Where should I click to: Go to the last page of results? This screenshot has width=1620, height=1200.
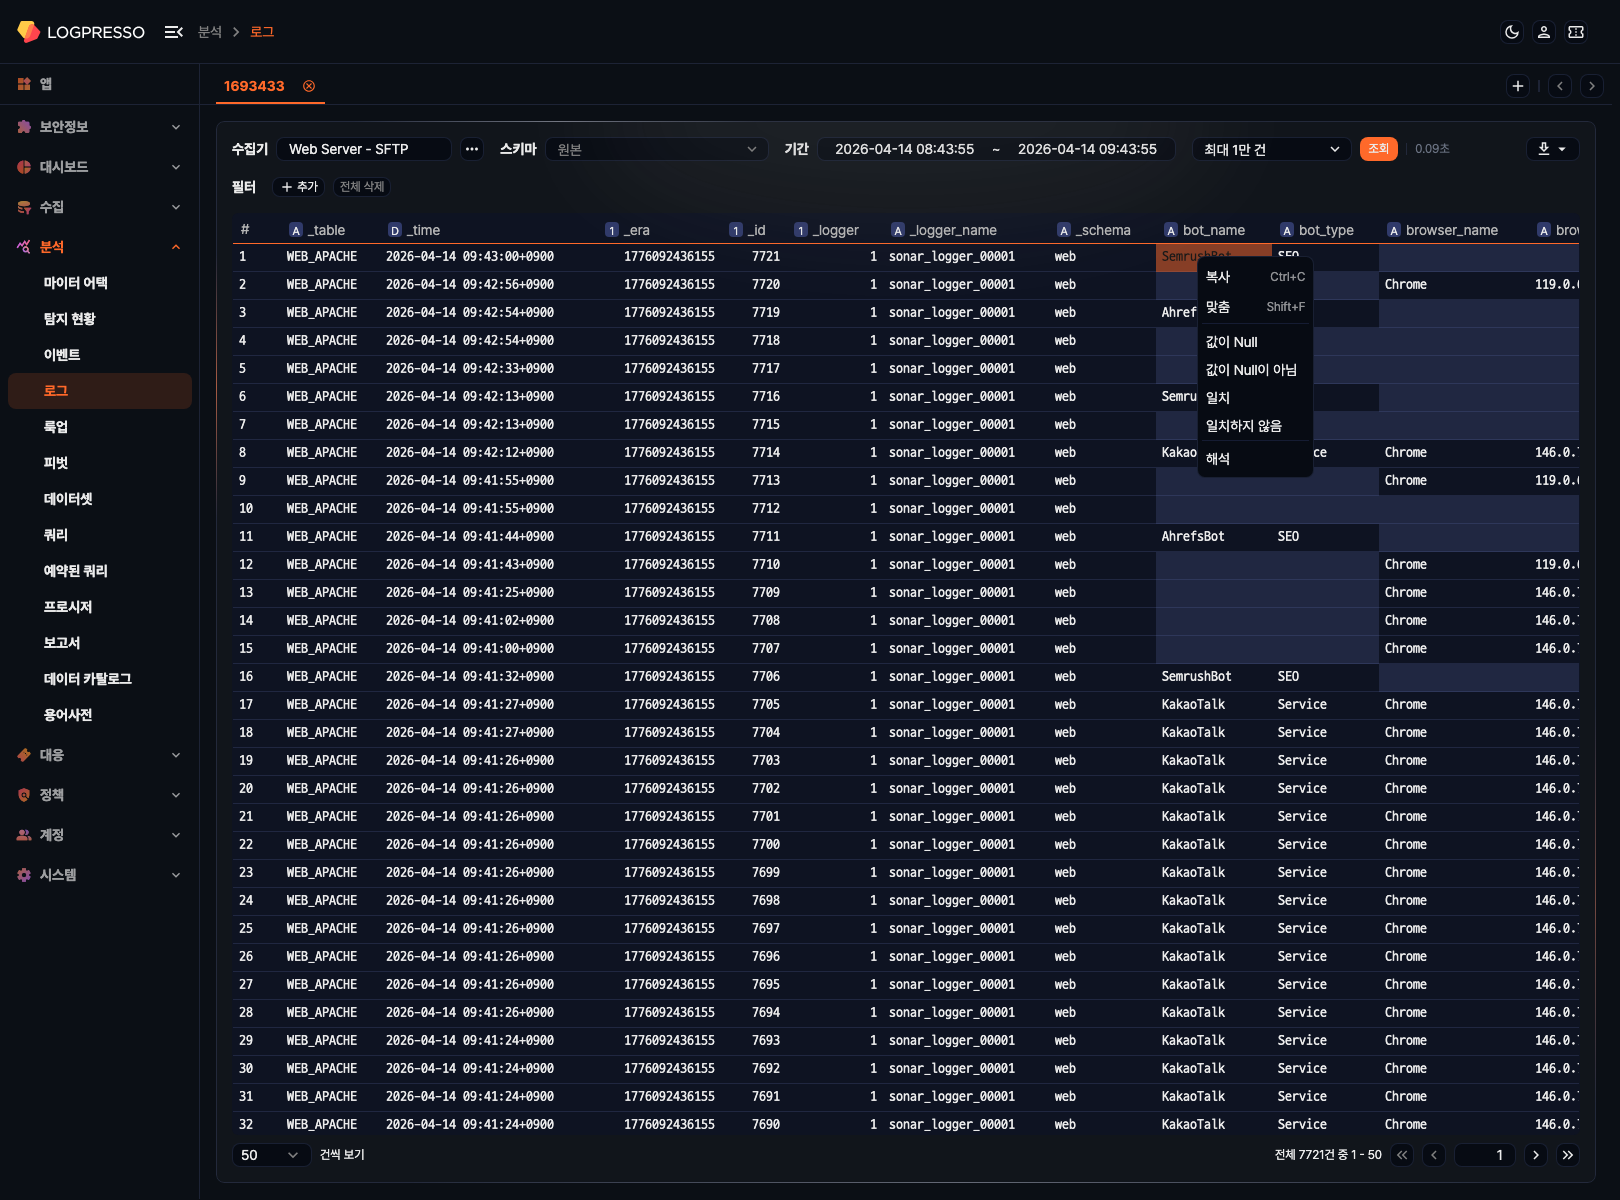(1568, 1155)
